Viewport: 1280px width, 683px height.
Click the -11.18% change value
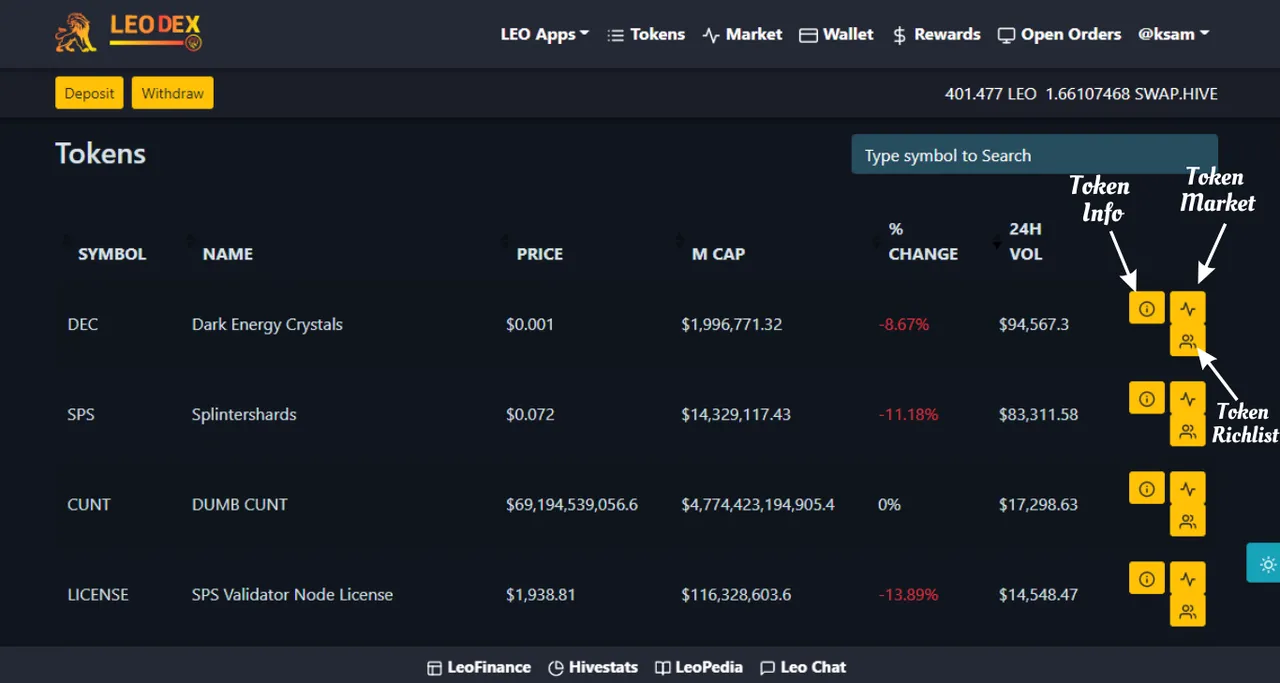click(908, 414)
